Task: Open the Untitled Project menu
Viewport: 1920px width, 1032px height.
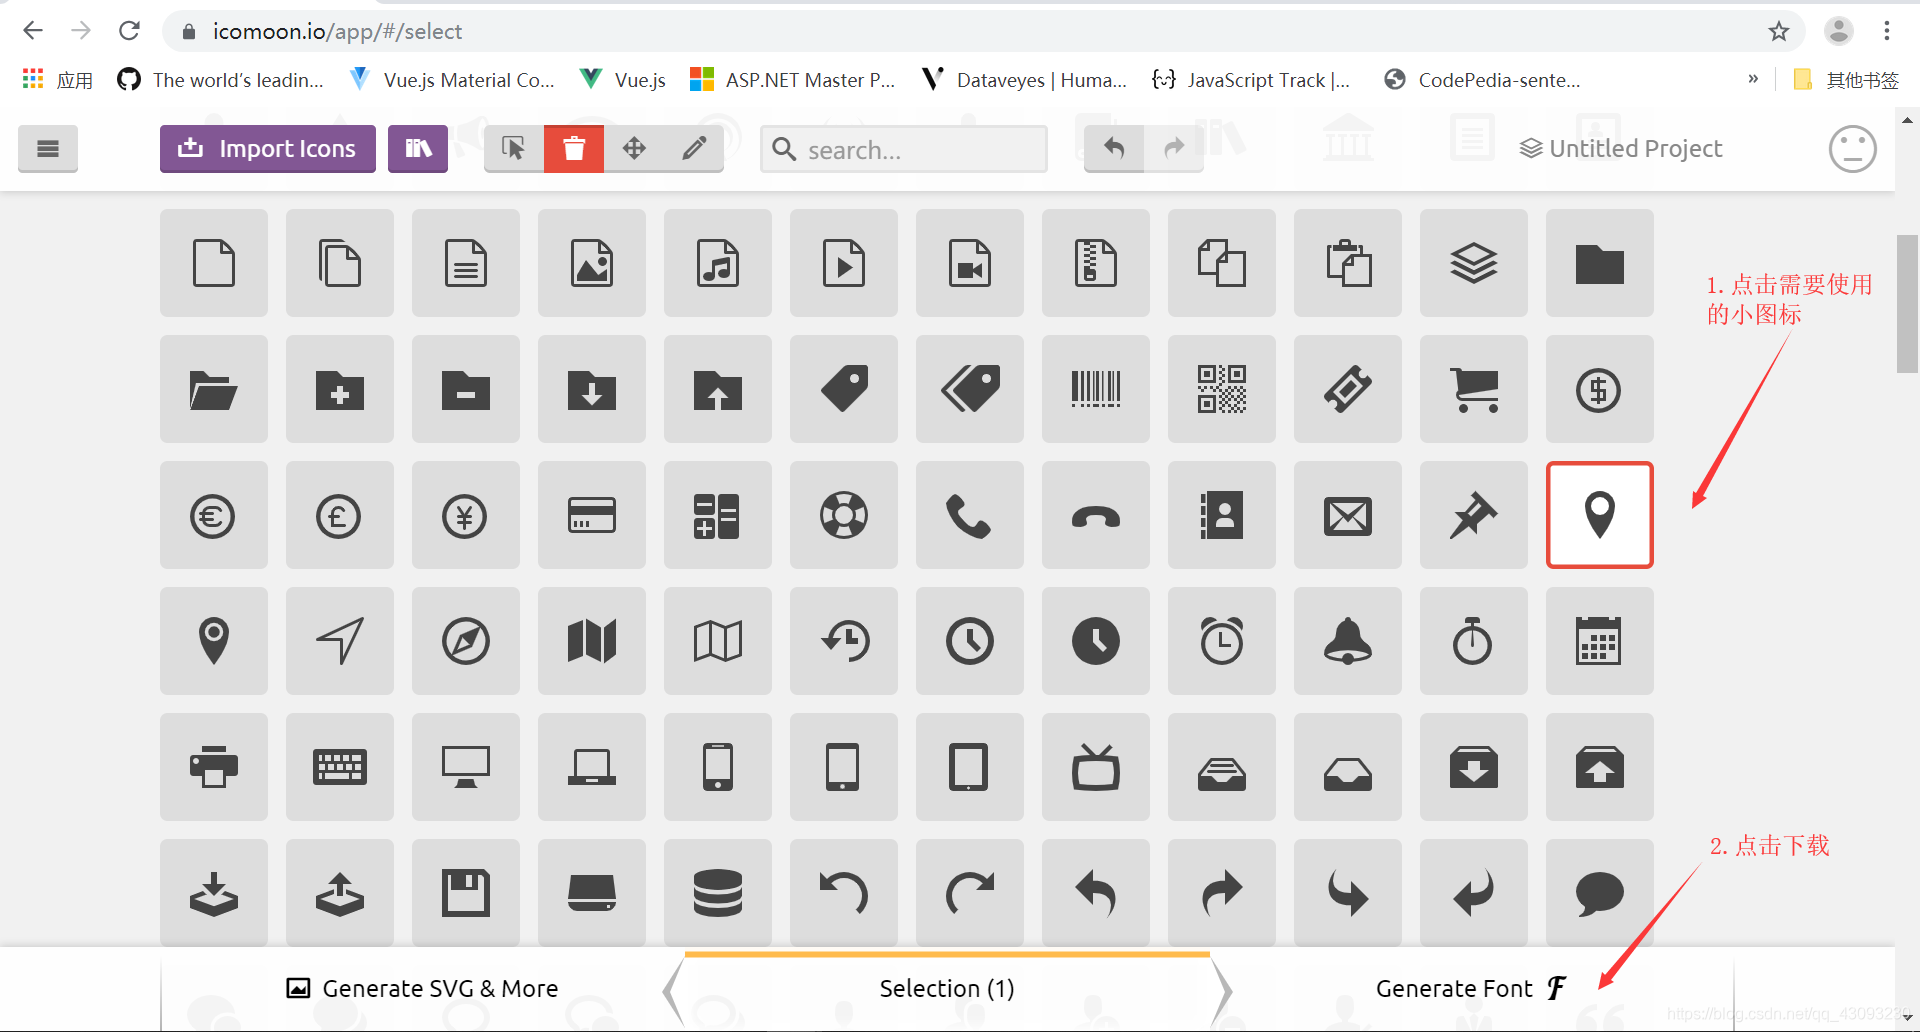Action: [1621, 149]
